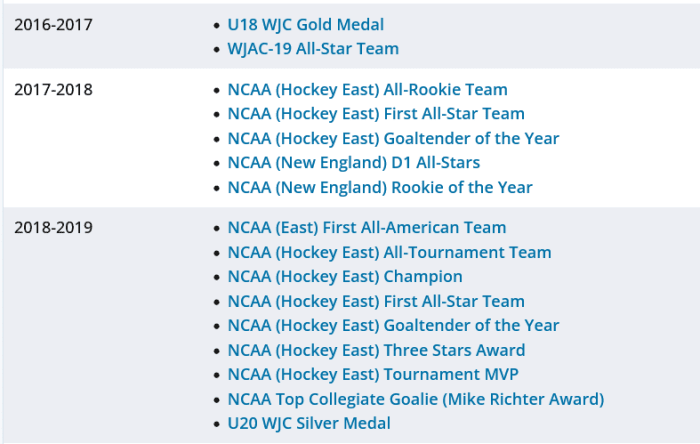Open 2018-2019 NCAA (Hockey East) Goaltender of the Year
This screenshot has height=444, width=700.
click(393, 326)
